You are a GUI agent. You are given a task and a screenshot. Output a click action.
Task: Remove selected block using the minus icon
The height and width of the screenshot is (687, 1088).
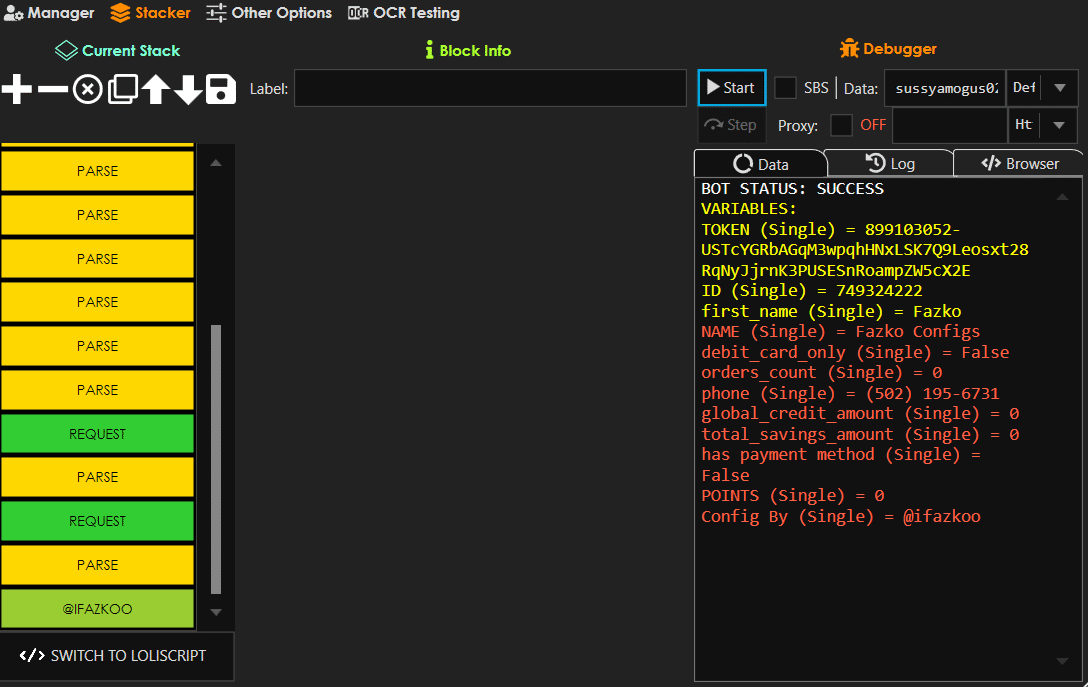click(x=52, y=88)
